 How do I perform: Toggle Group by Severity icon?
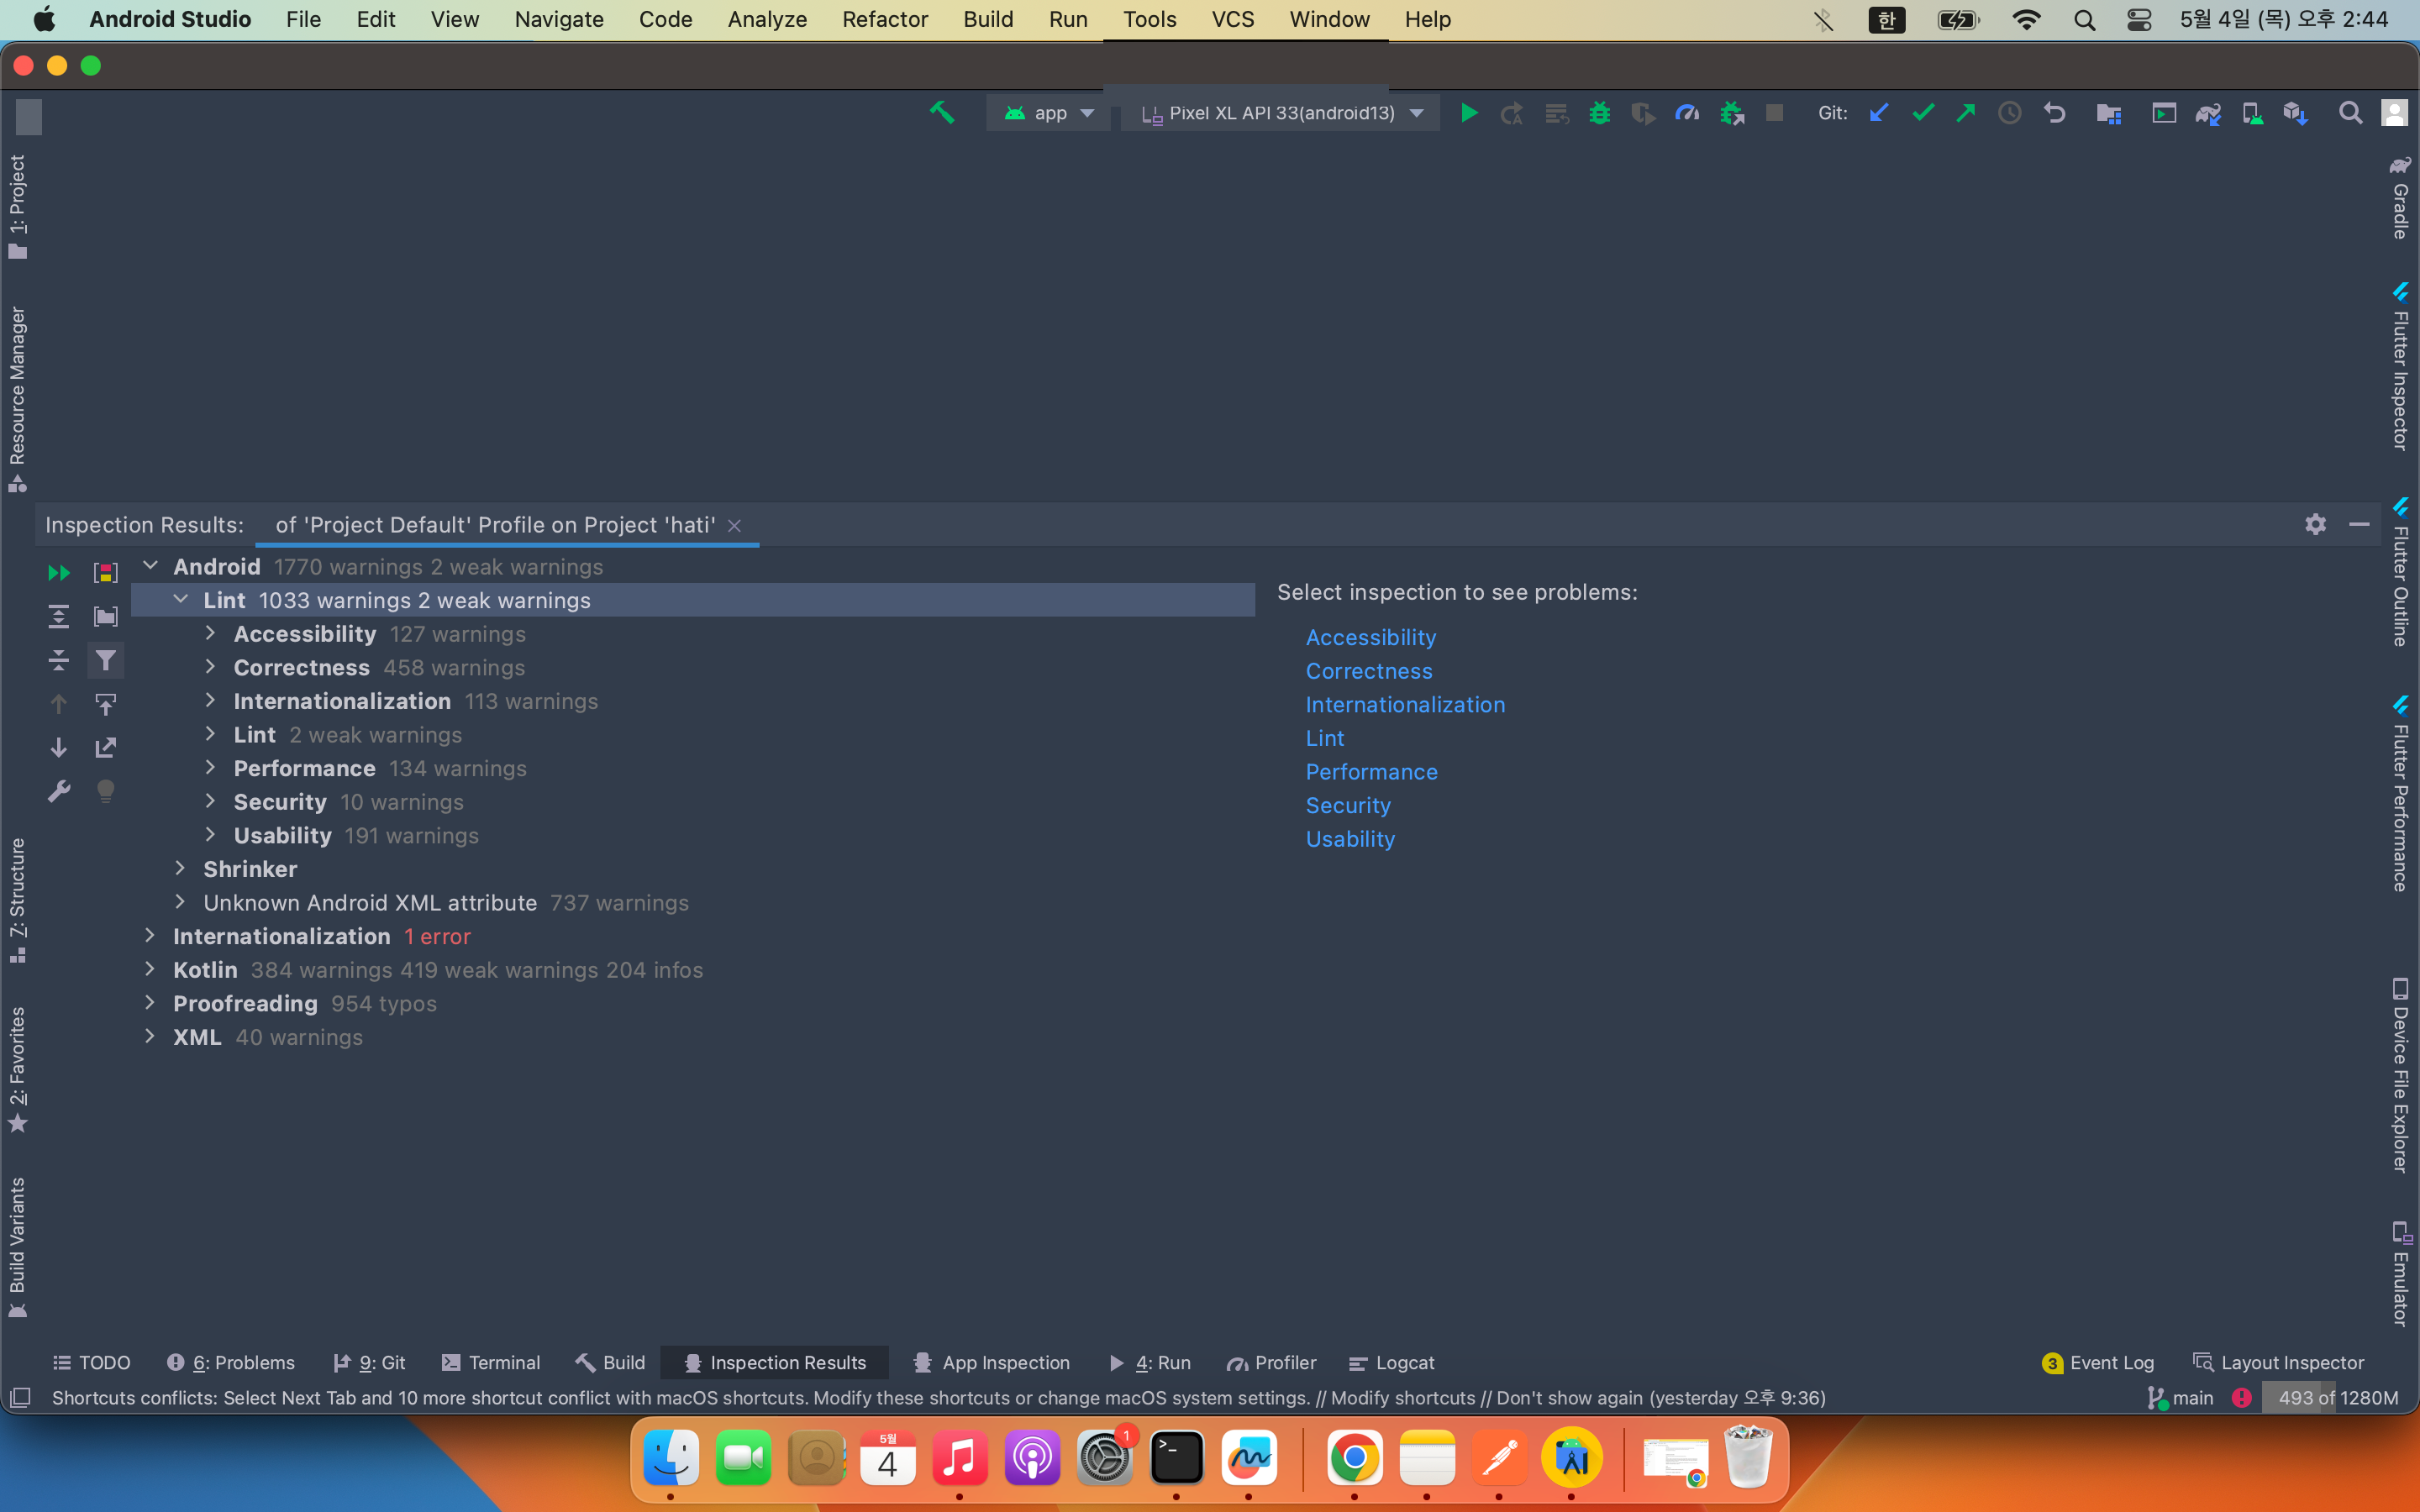[x=105, y=573]
